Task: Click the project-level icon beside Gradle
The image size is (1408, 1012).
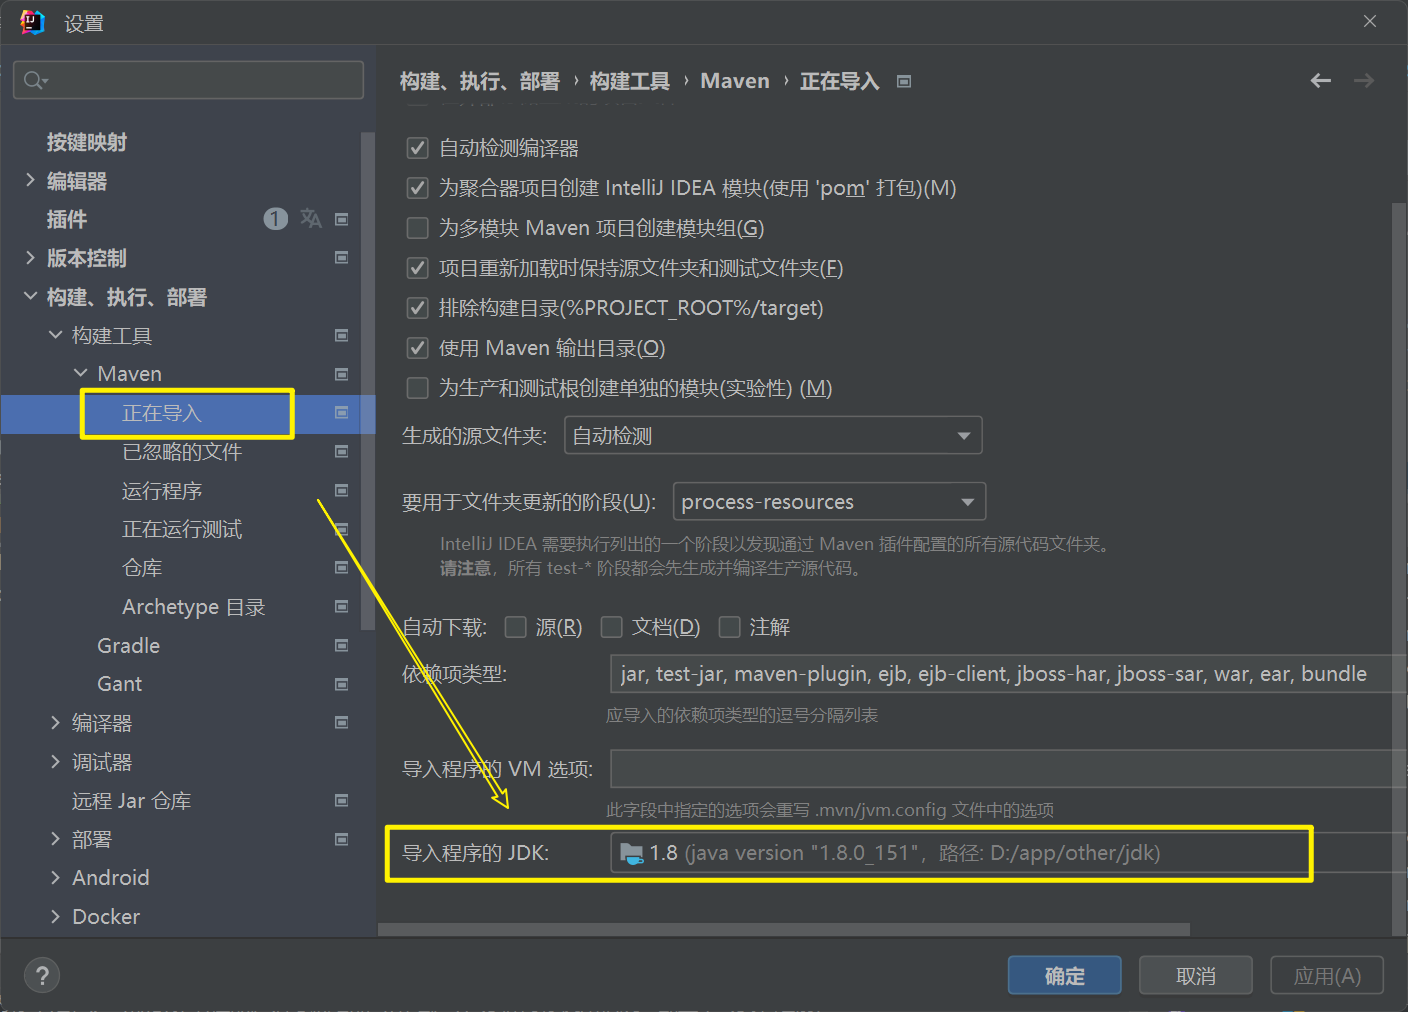Action: pyautogui.click(x=341, y=646)
